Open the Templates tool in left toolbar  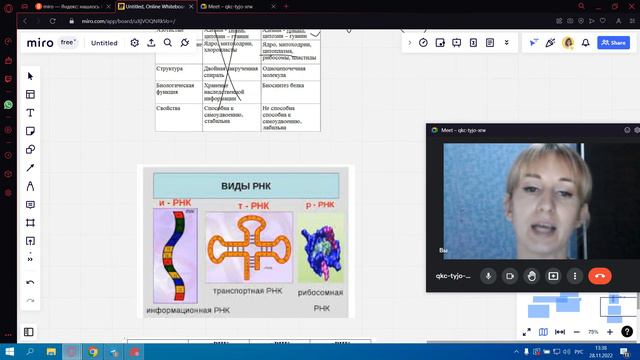tap(30, 95)
